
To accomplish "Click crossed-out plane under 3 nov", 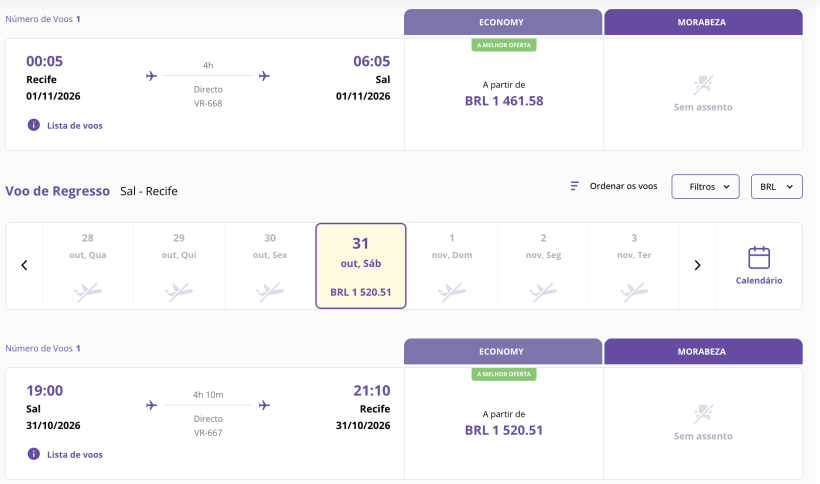I will pyautogui.click(x=634, y=292).
